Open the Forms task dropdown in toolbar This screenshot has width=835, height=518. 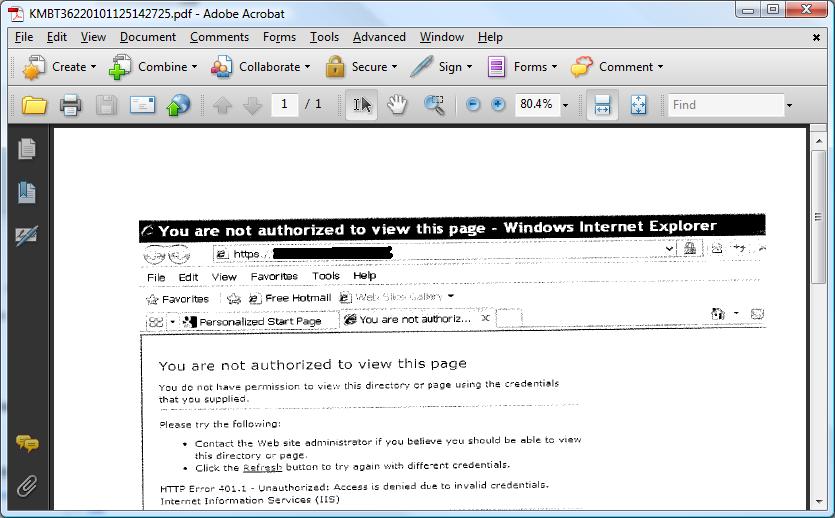click(x=522, y=67)
